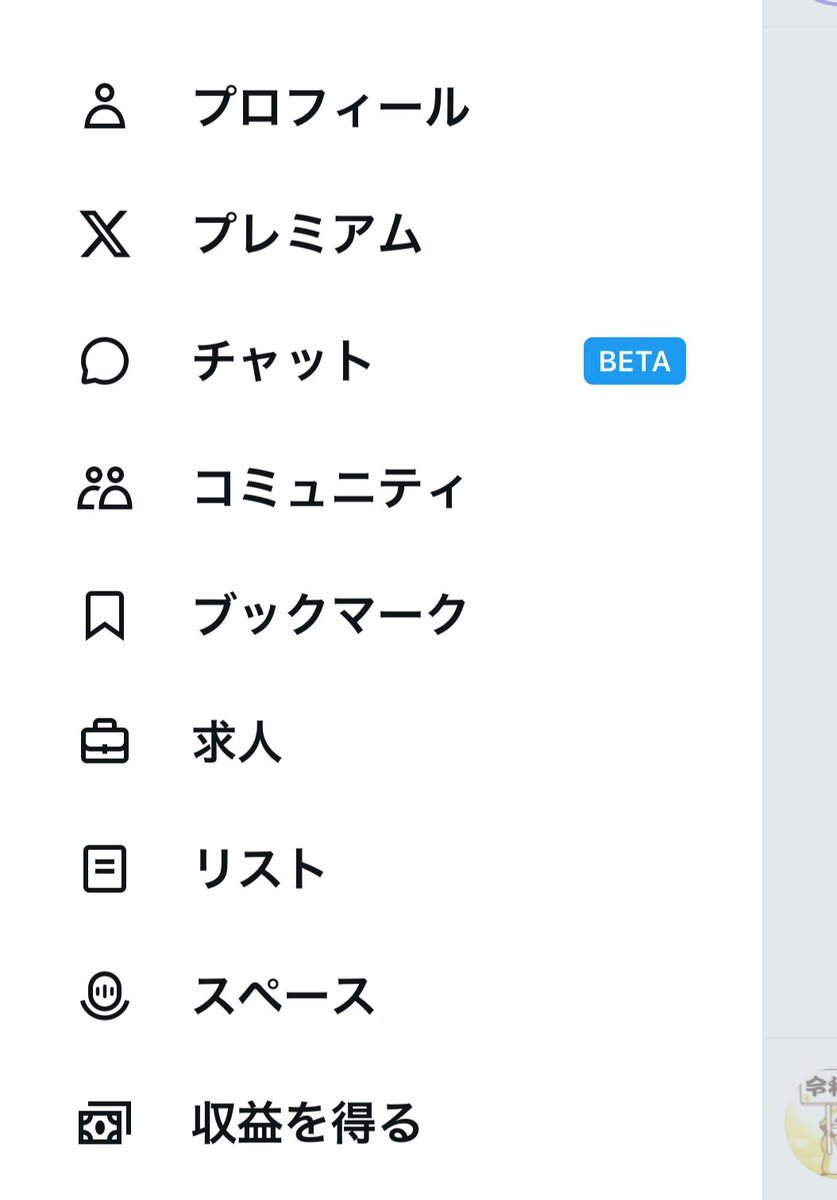Click the avatar thumbnail at bottom right

click(812, 1120)
